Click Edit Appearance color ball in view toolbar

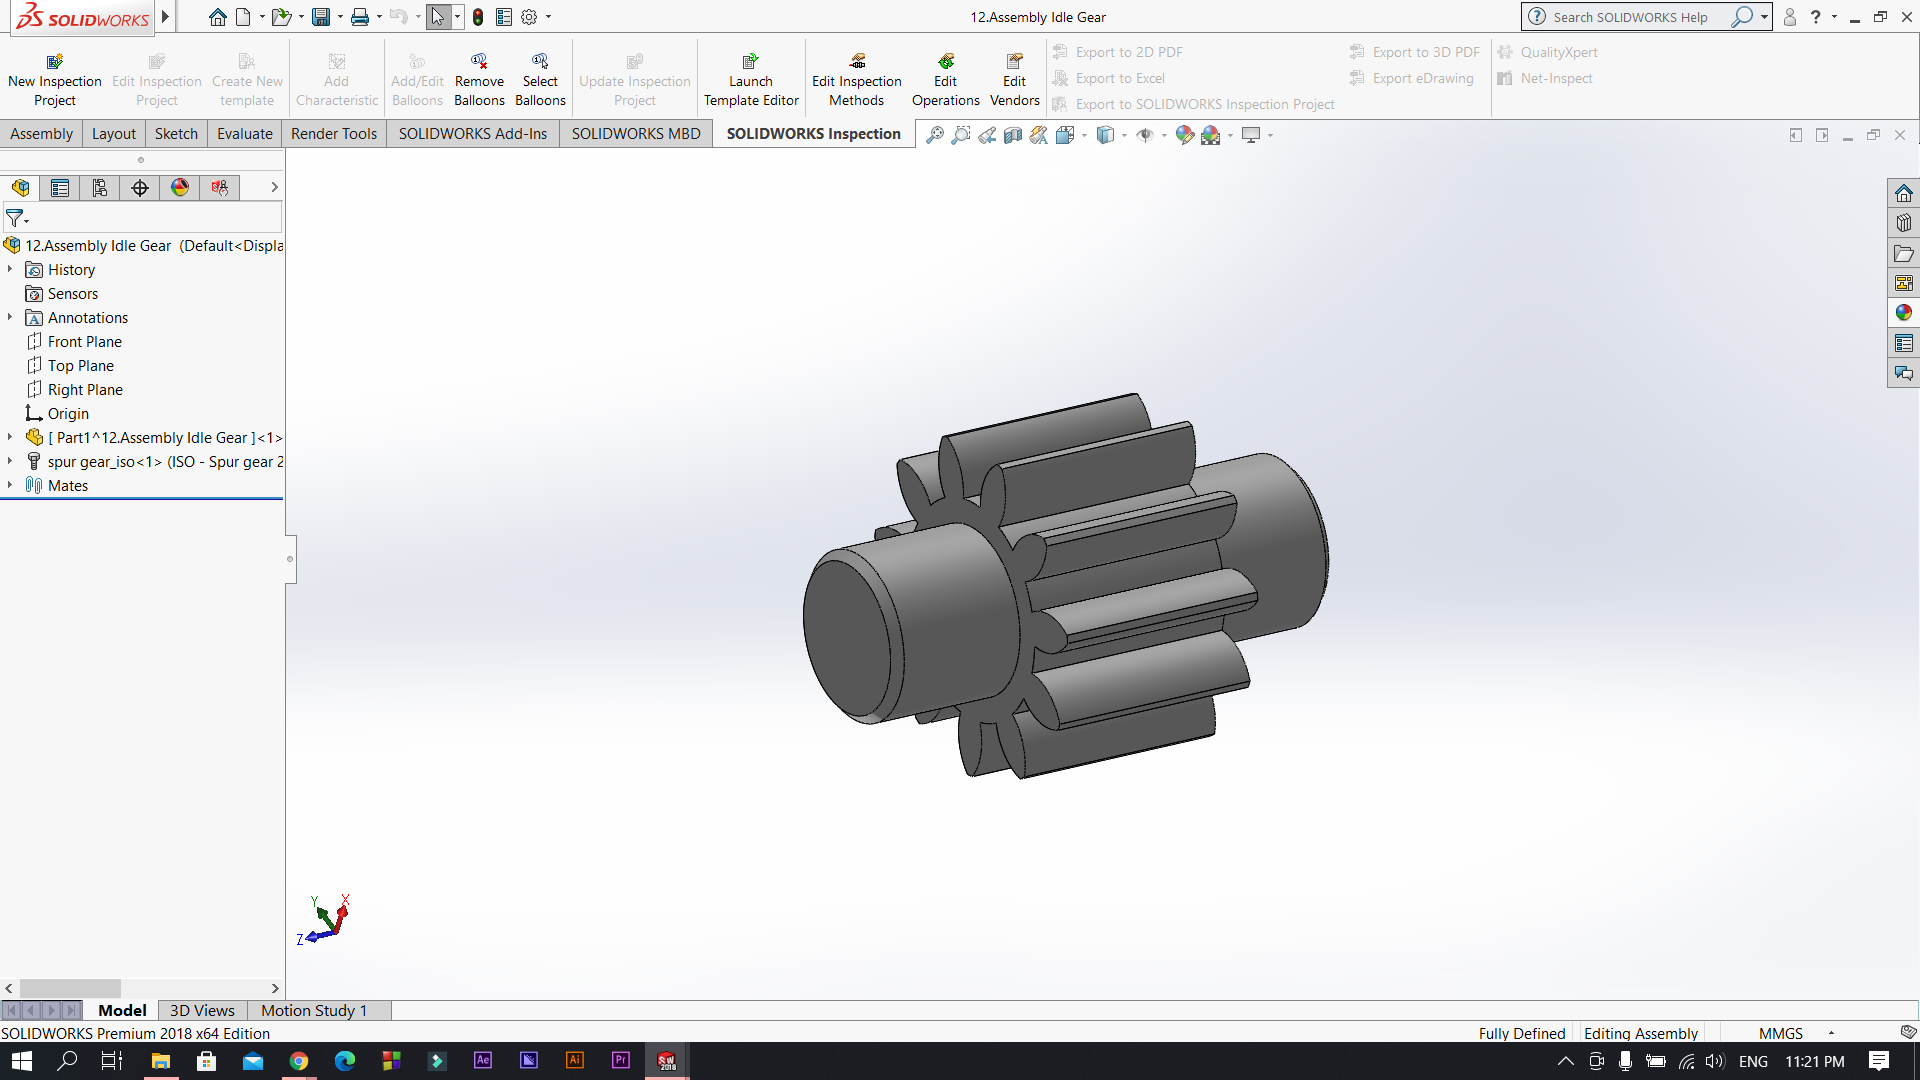pos(1184,135)
